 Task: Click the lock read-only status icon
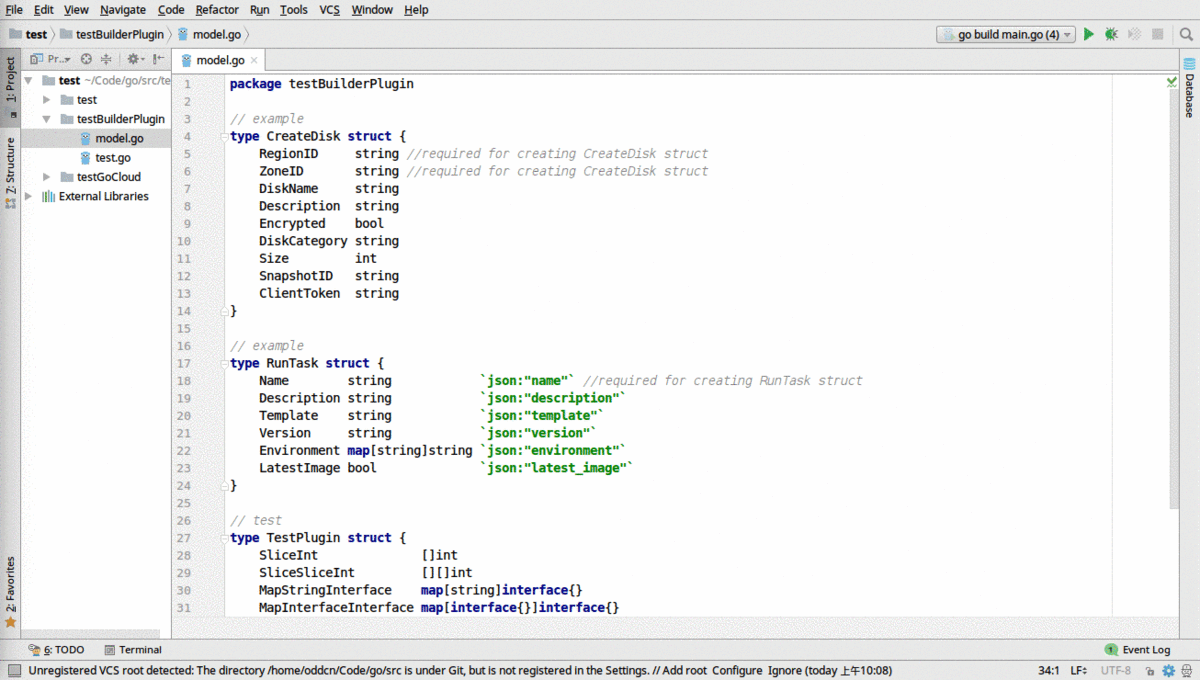pyautogui.click(x=1150, y=671)
